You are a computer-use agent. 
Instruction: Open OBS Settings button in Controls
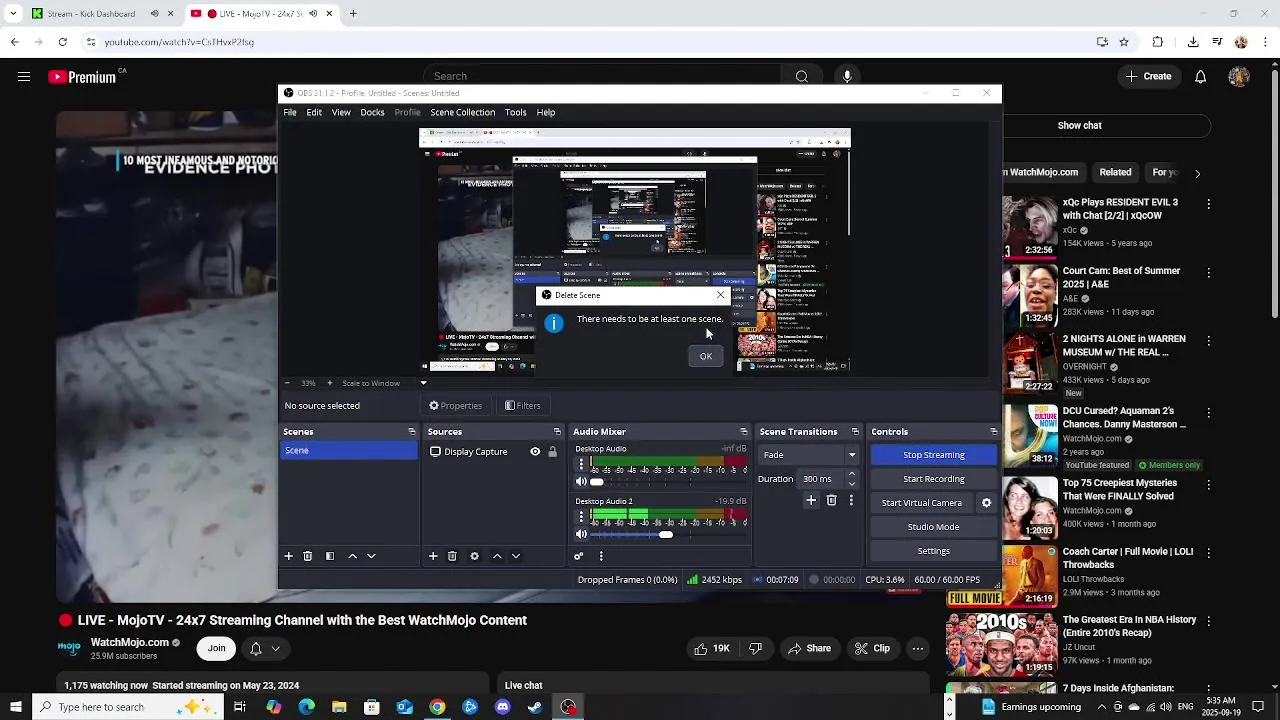click(933, 551)
